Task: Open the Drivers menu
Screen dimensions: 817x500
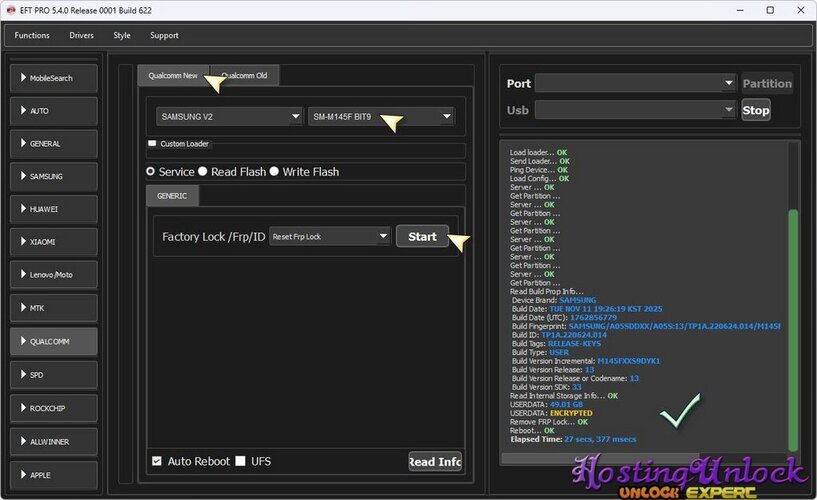Action: click(81, 35)
